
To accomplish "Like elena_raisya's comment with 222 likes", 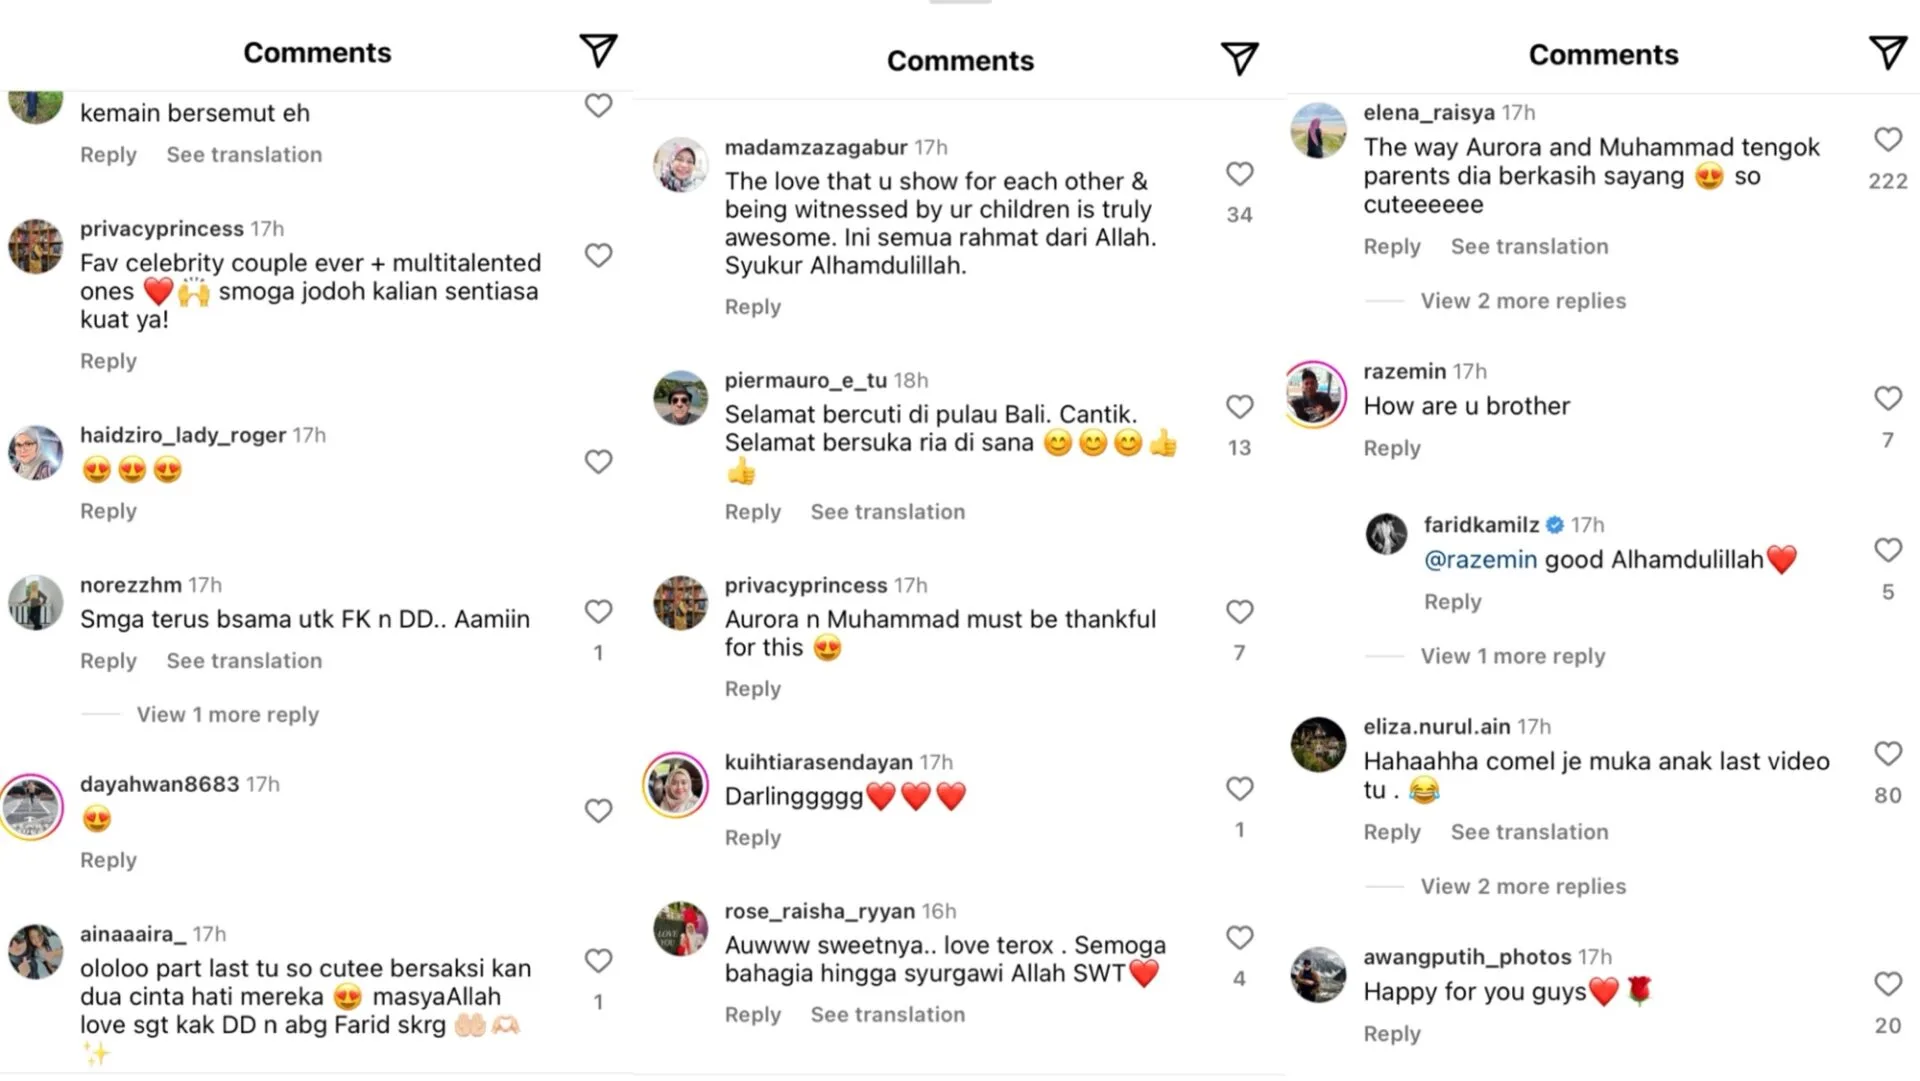I will tap(1887, 140).
